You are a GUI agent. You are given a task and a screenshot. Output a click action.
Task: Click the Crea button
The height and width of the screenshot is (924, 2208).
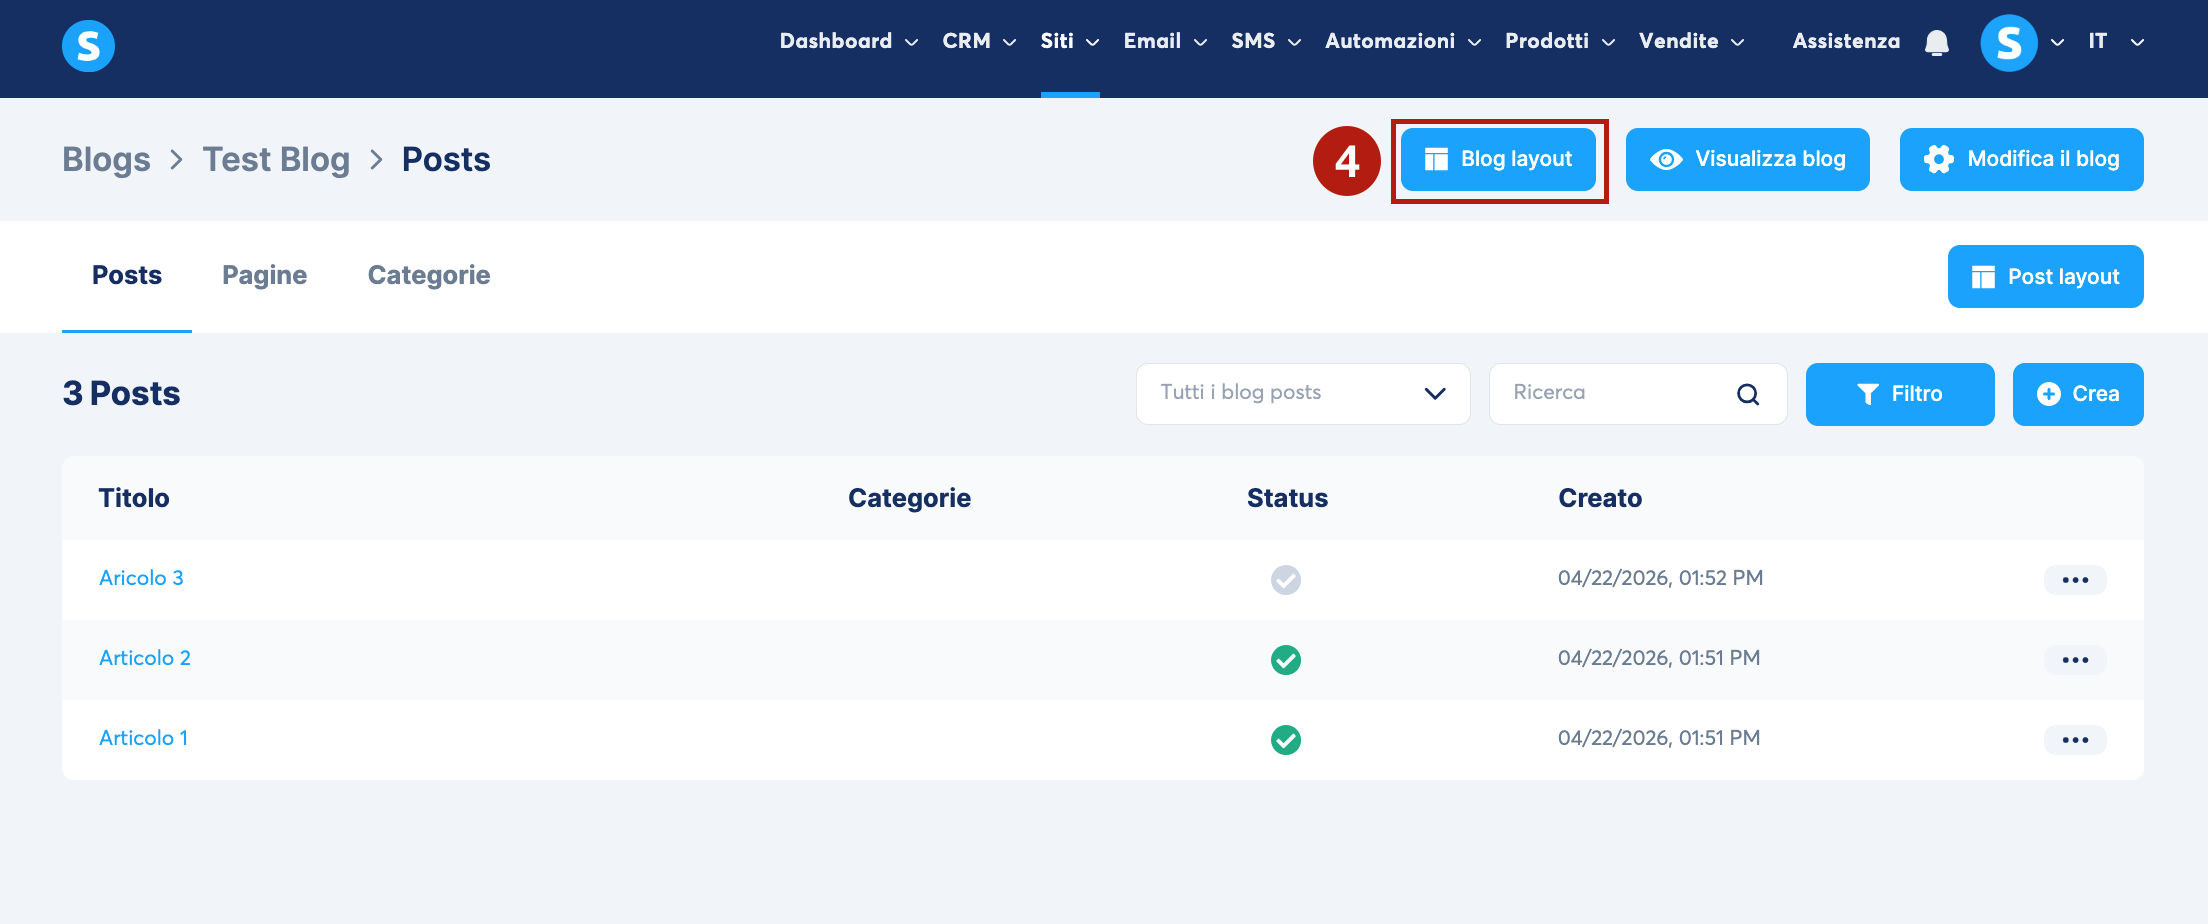coord(2078,394)
